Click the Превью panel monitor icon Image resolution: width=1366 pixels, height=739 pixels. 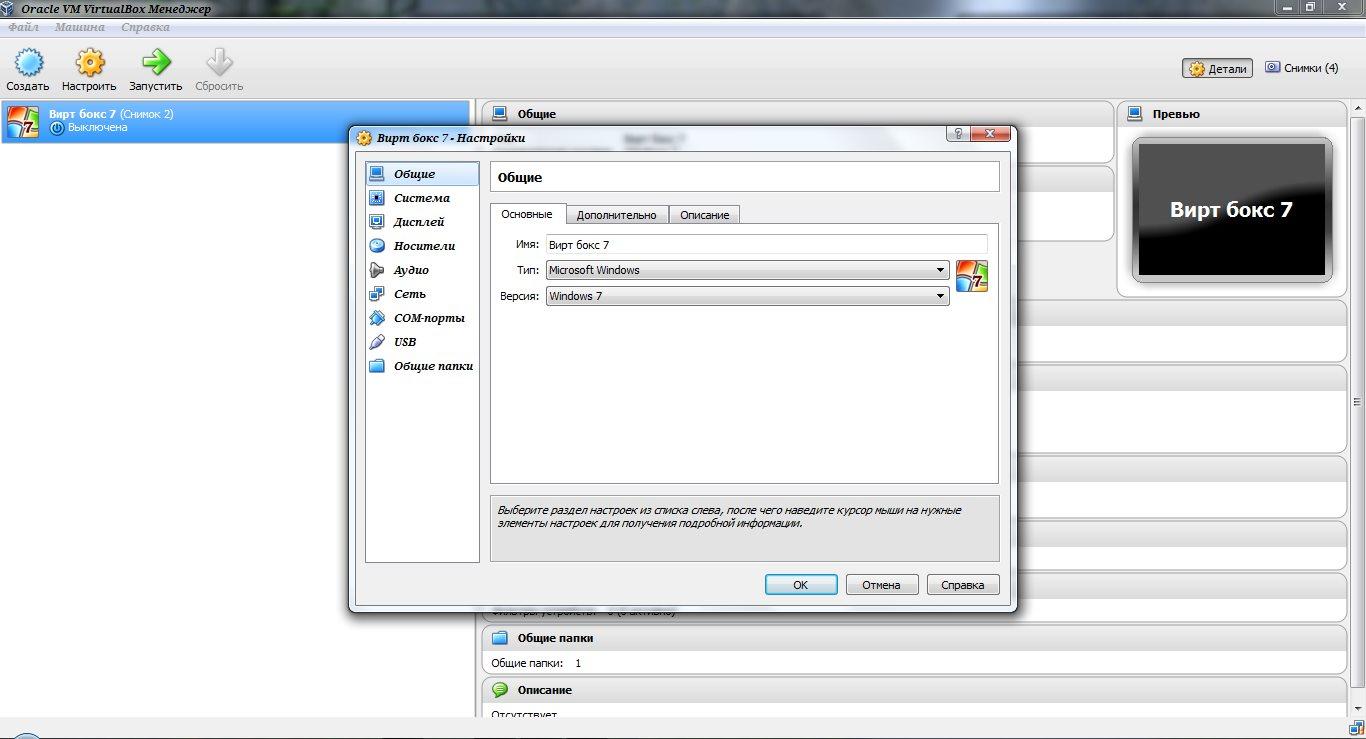coord(1135,114)
